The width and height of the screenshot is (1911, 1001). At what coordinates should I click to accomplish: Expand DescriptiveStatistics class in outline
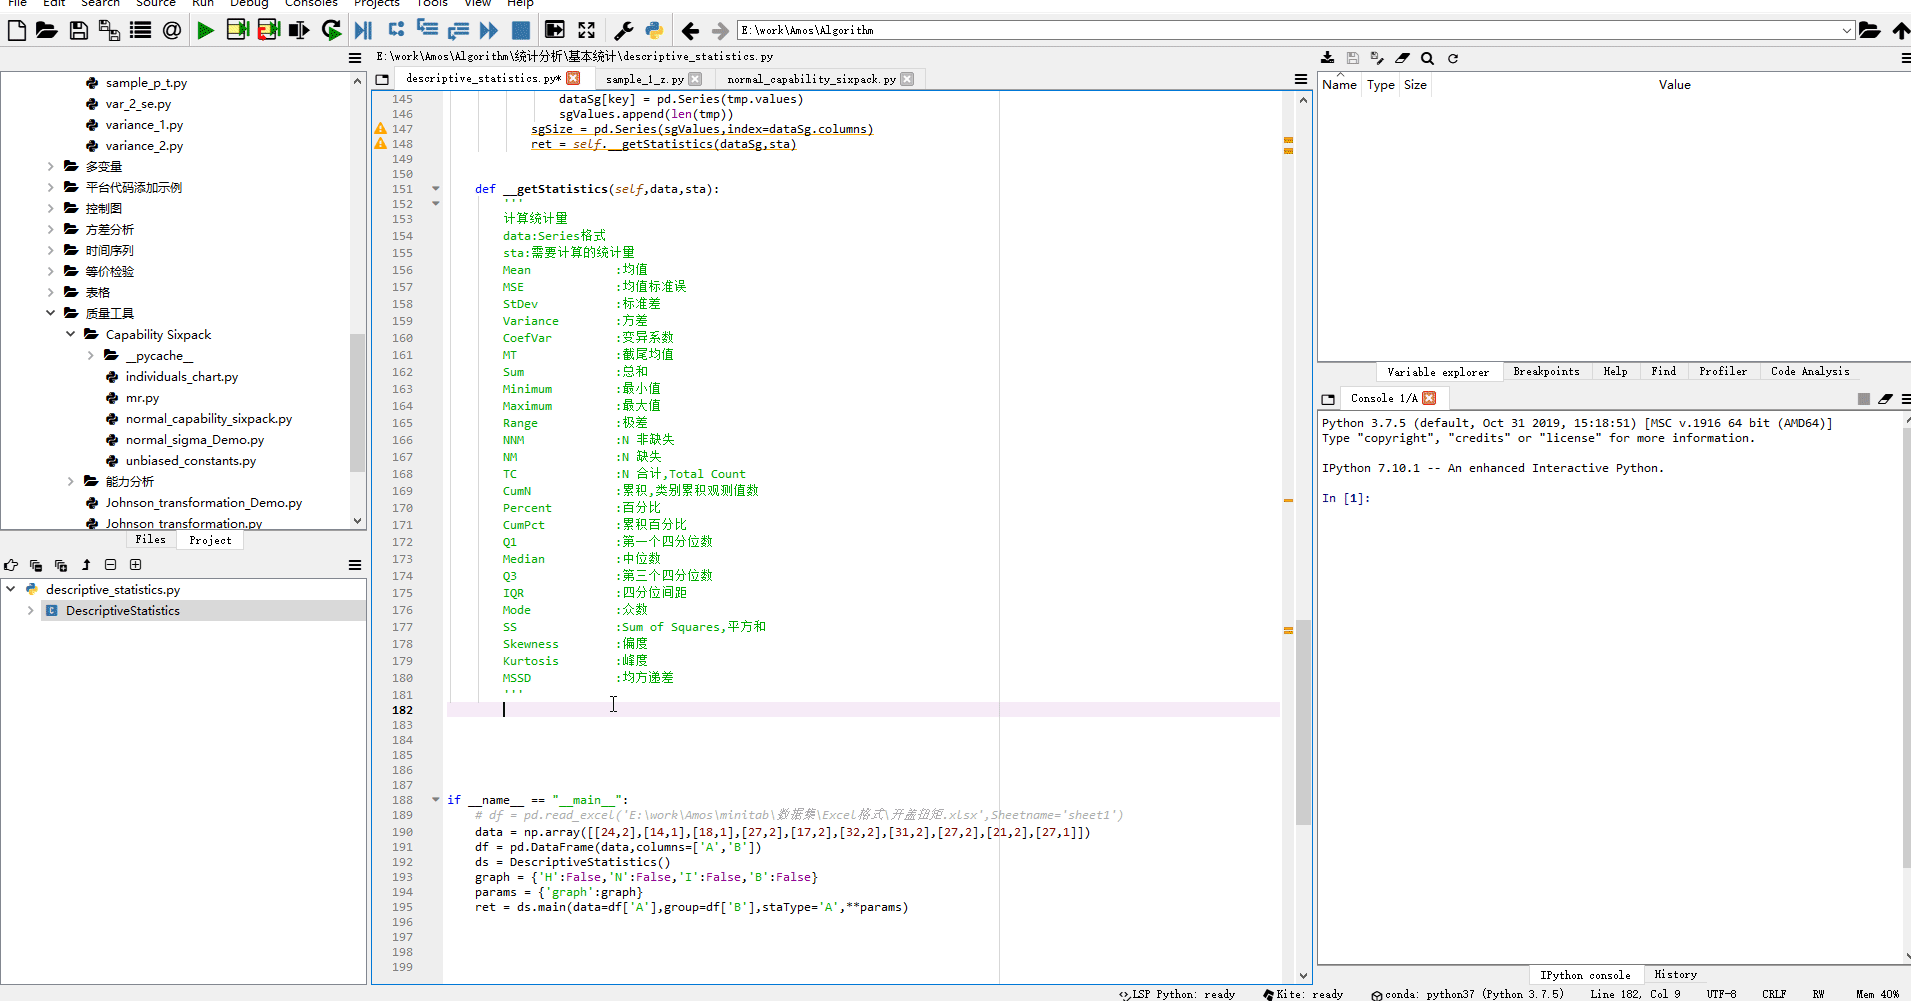30,611
